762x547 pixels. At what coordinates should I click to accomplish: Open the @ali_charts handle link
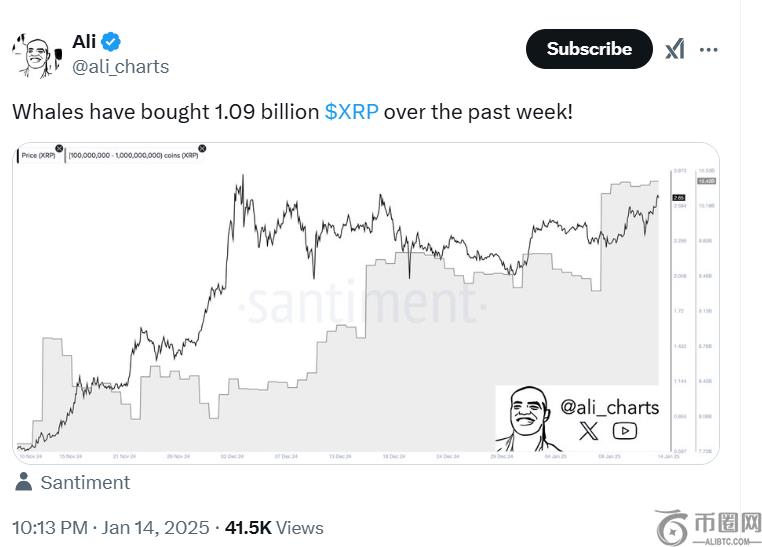[121, 66]
